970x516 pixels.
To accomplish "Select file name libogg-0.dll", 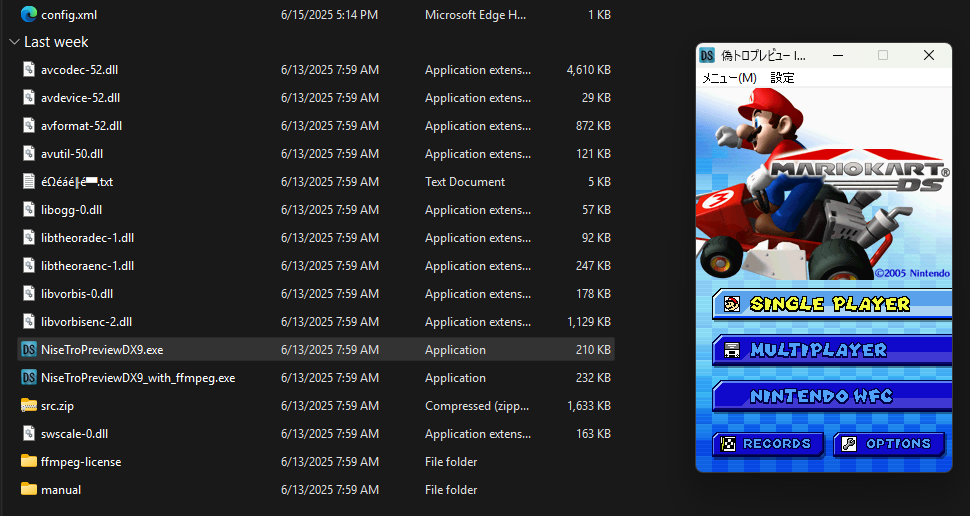I will [x=71, y=210].
